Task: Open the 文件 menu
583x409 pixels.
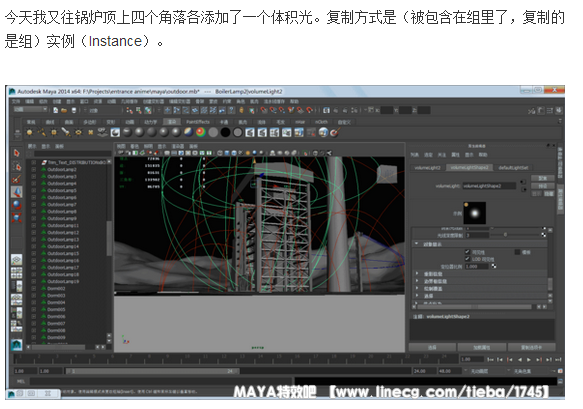Action: [17, 101]
